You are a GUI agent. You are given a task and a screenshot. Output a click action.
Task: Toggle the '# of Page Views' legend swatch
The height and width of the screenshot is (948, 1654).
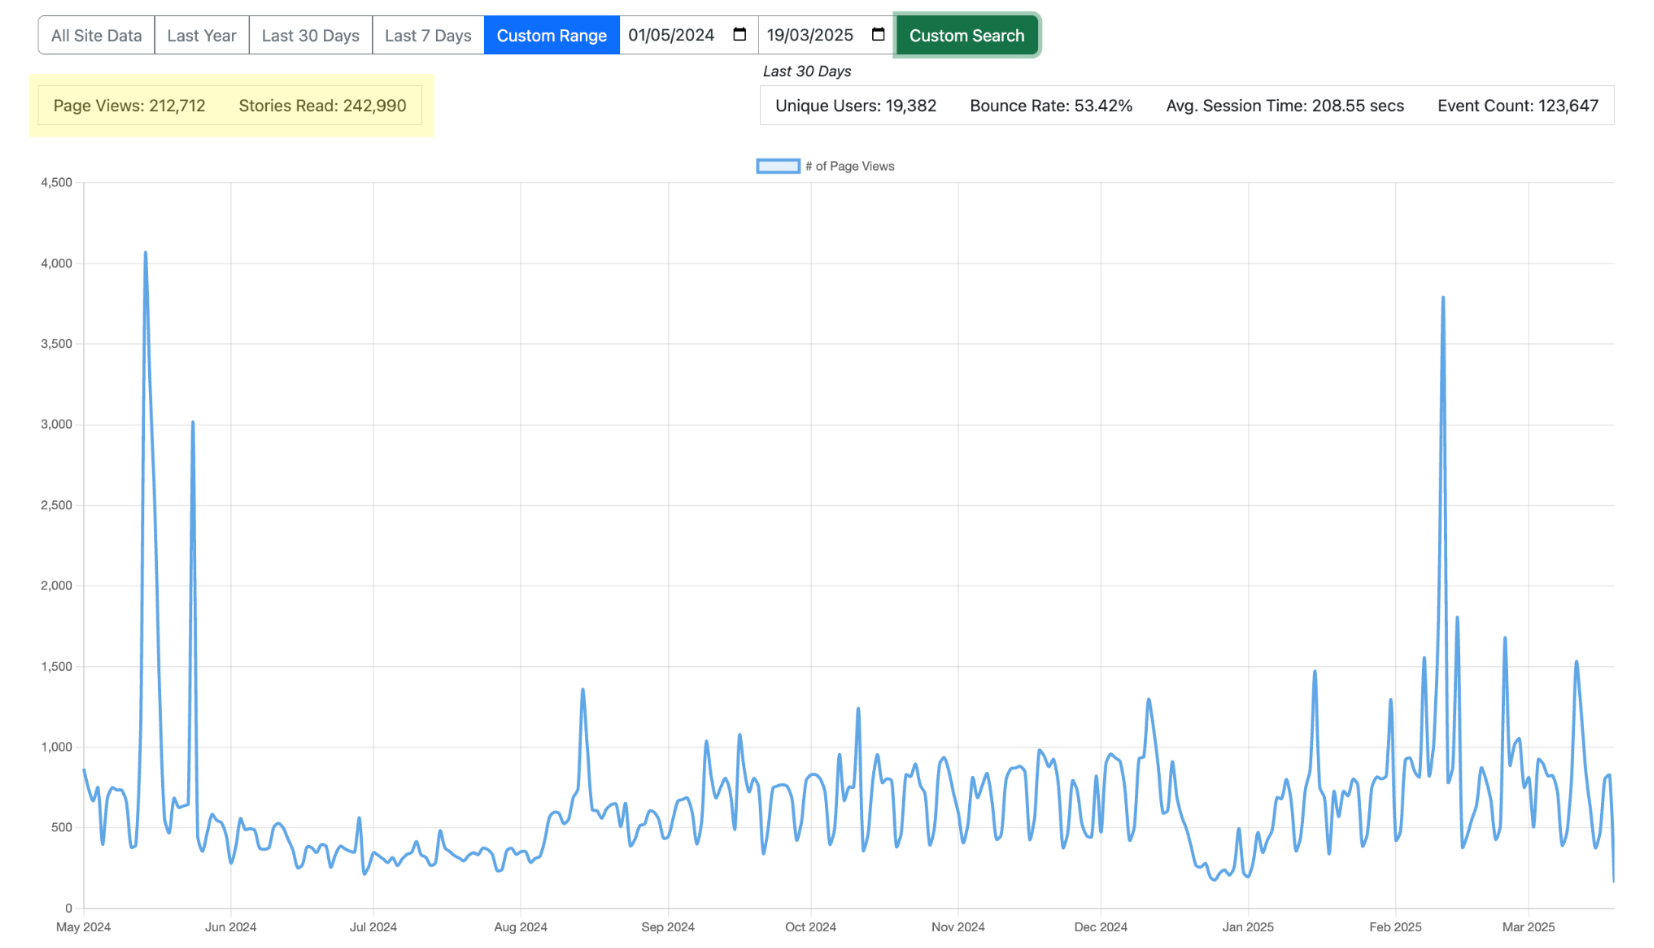(x=777, y=166)
